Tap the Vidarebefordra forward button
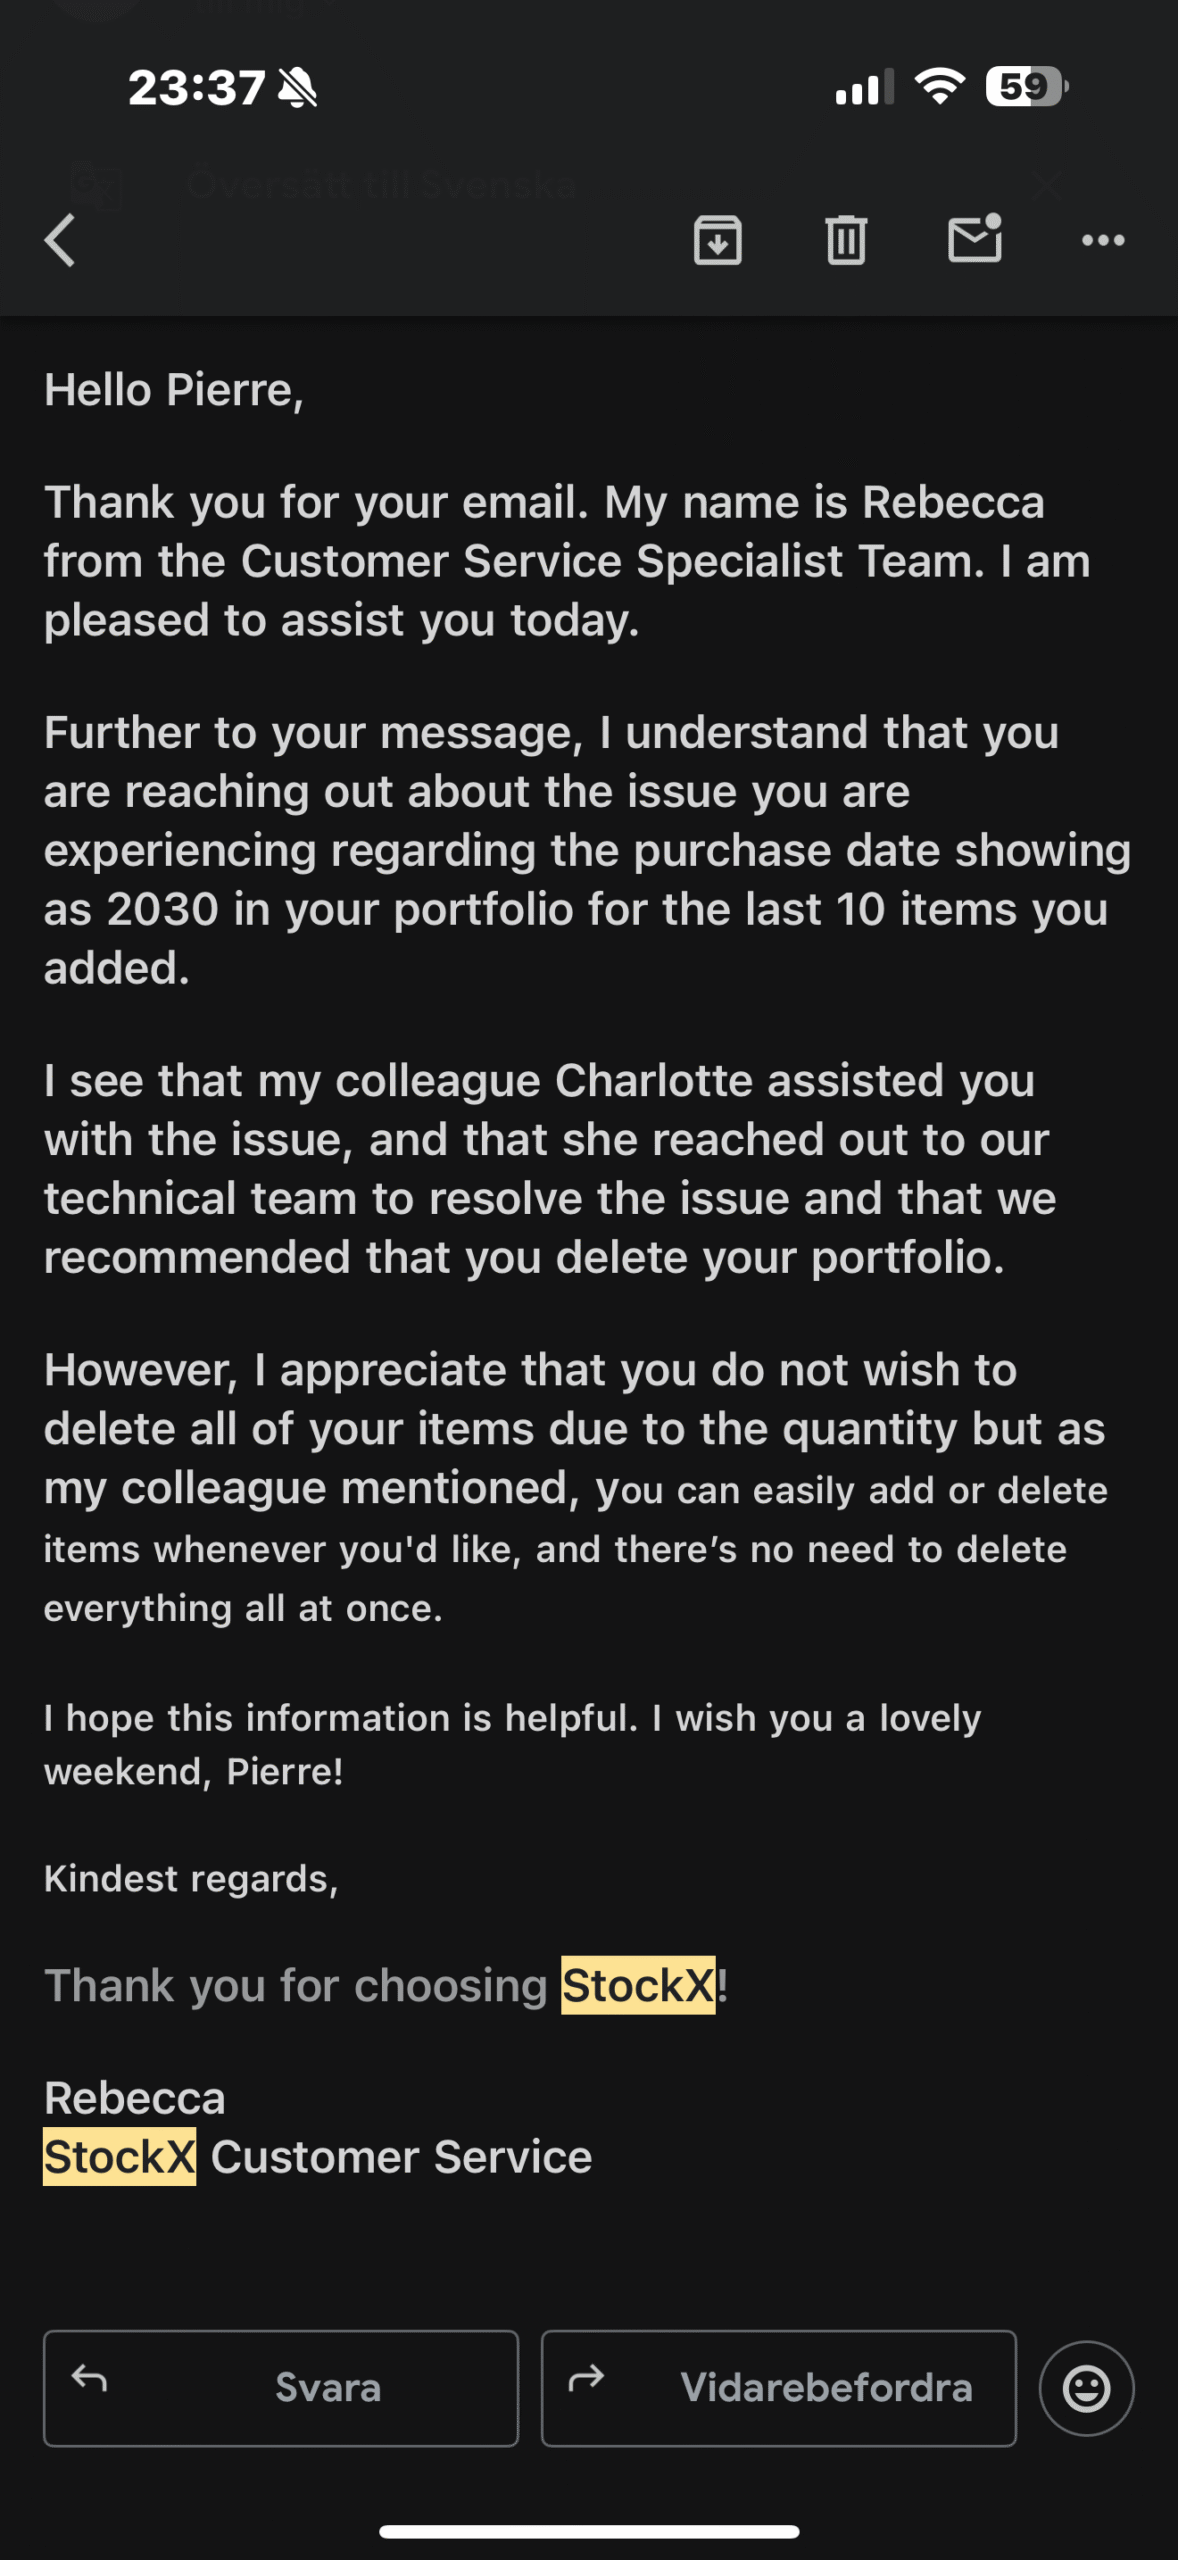1178x2560 pixels. click(x=778, y=2388)
